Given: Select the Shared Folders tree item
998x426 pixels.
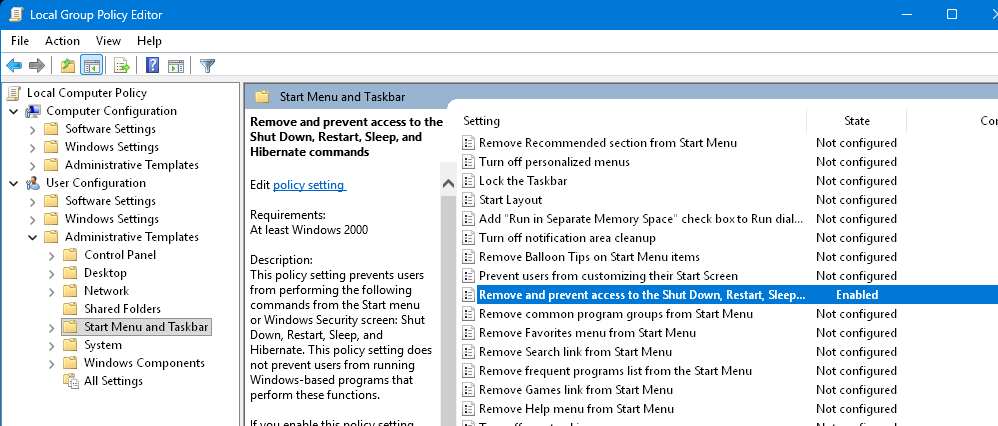Looking at the screenshot, I should [121, 309].
